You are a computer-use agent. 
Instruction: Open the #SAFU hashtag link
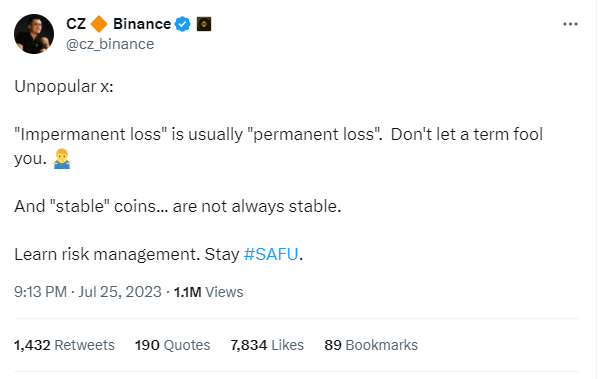pyautogui.click(x=271, y=254)
